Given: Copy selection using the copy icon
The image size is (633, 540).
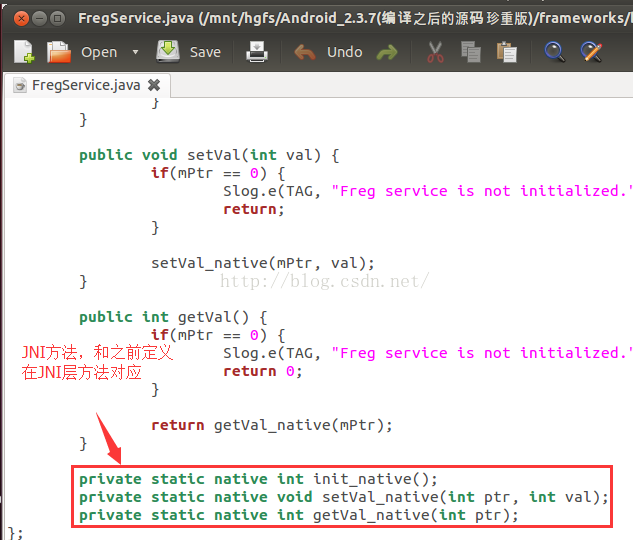Looking at the screenshot, I should coord(471,52).
